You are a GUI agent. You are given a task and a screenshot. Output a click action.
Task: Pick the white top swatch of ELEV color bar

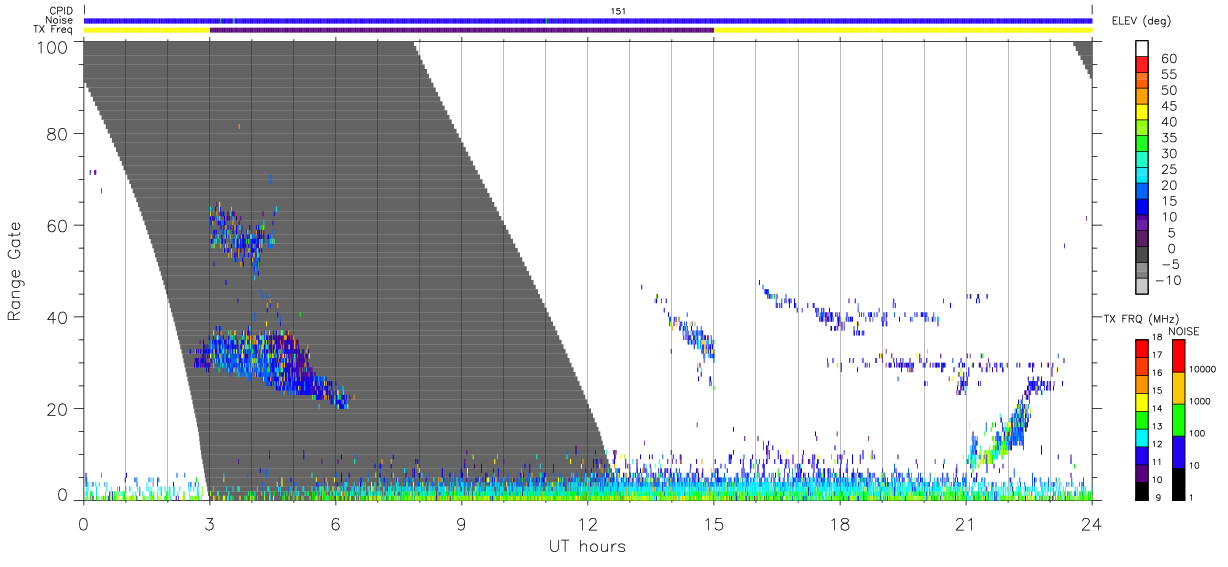[1142, 47]
